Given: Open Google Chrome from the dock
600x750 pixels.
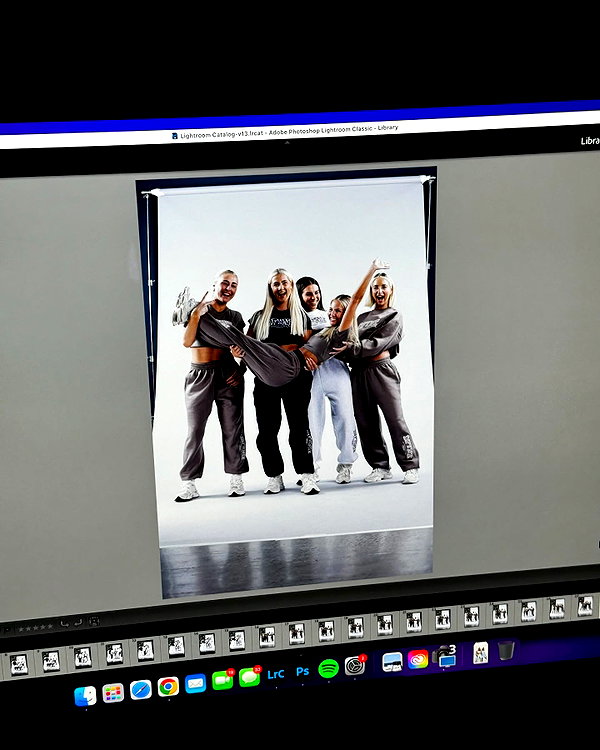Looking at the screenshot, I should coord(168,686).
